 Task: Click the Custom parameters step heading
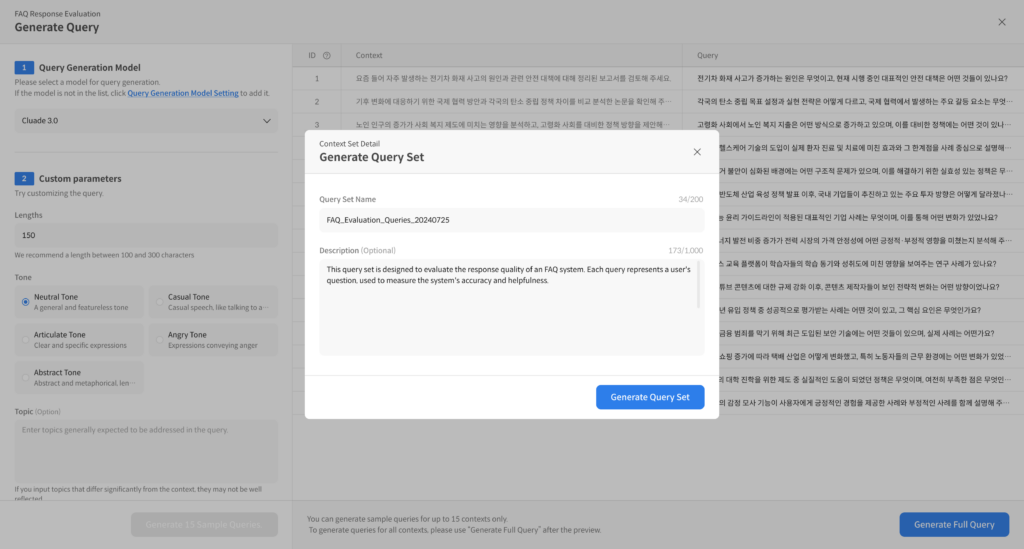pos(80,178)
